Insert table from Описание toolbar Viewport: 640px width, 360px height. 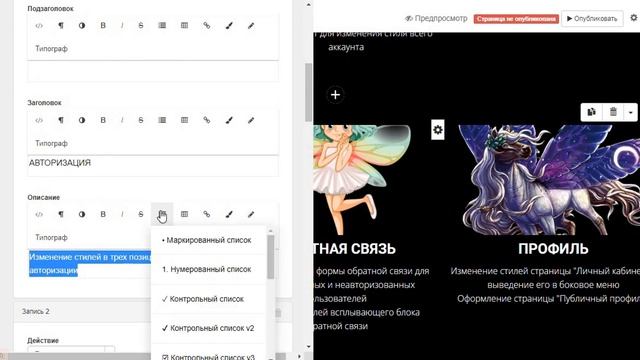pyautogui.click(x=184, y=214)
